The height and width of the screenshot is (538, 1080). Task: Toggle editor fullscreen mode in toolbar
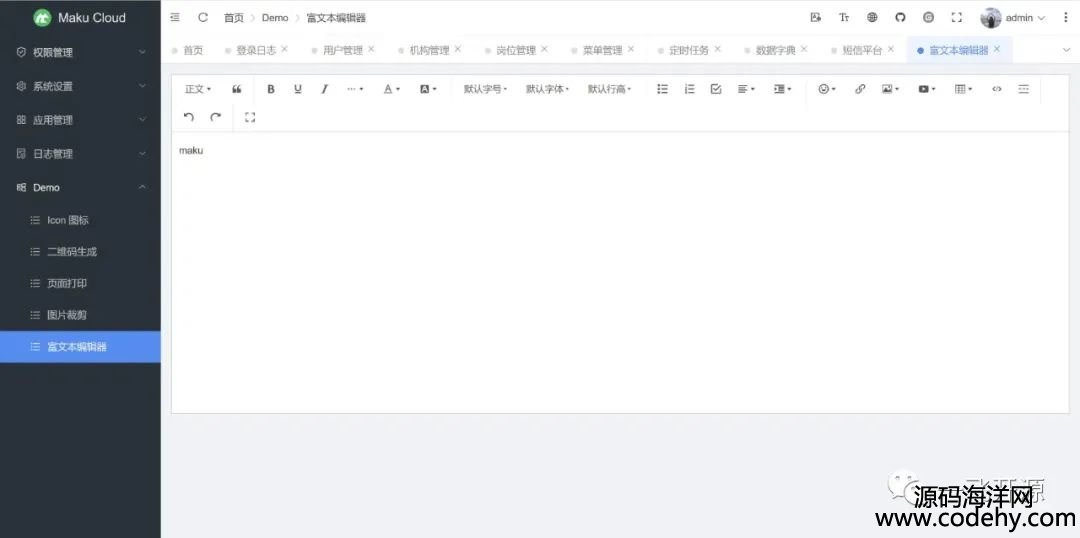pyautogui.click(x=250, y=117)
